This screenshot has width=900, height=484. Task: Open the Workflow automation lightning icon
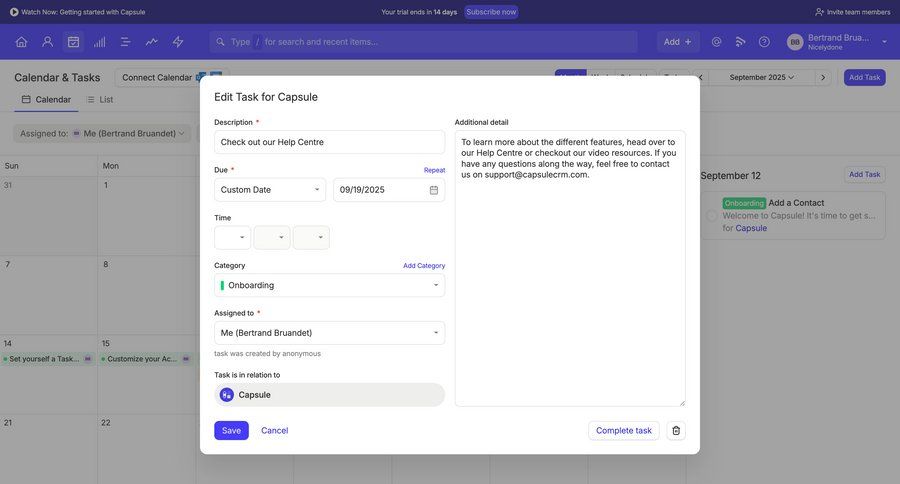(178, 42)
